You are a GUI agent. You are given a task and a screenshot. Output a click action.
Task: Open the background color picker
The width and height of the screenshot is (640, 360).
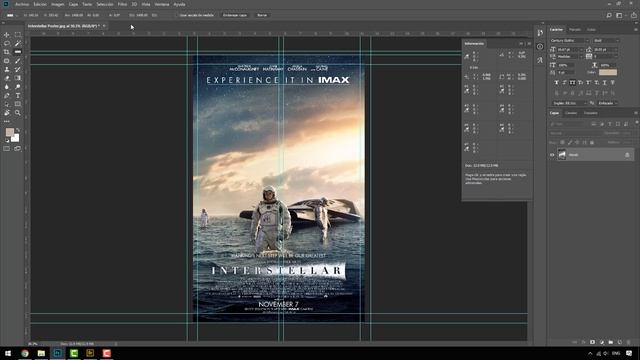click(16, 139)
